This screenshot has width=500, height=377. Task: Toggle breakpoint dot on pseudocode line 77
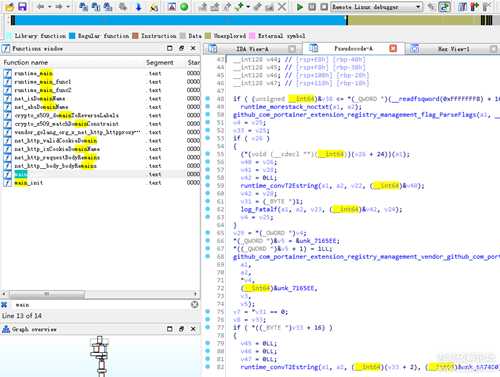[x=208, y=327]
